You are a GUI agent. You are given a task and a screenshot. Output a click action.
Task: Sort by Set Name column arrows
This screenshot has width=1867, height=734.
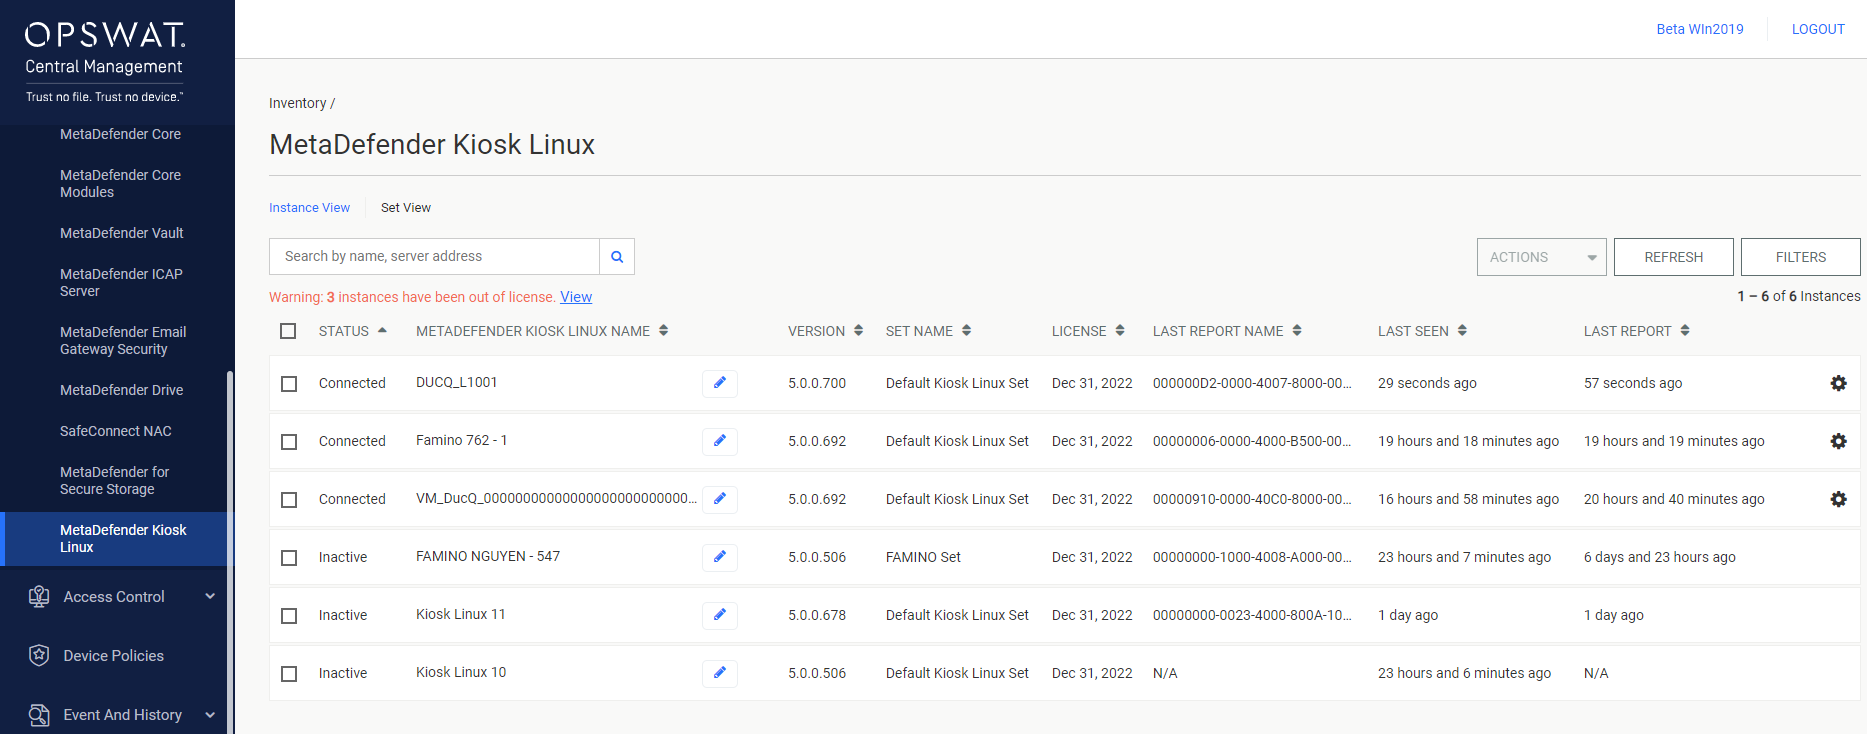pyautogui.click(x=966, y=331)
